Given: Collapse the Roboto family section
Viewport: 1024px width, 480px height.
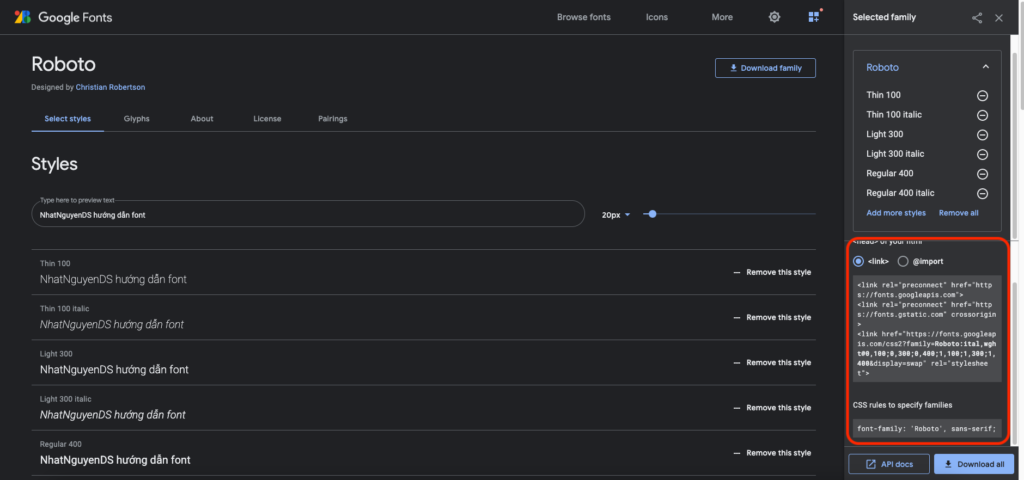Looking at the screenshot, I should [x=985, y=67].
